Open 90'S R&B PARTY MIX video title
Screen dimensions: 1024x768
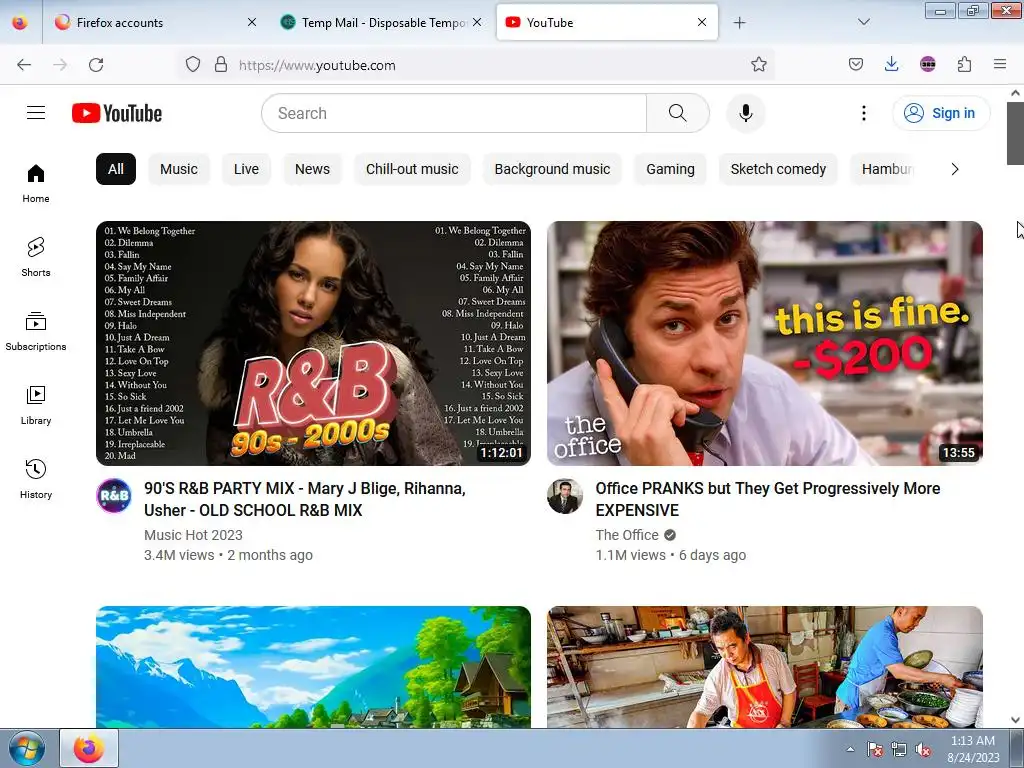point(305,499)
